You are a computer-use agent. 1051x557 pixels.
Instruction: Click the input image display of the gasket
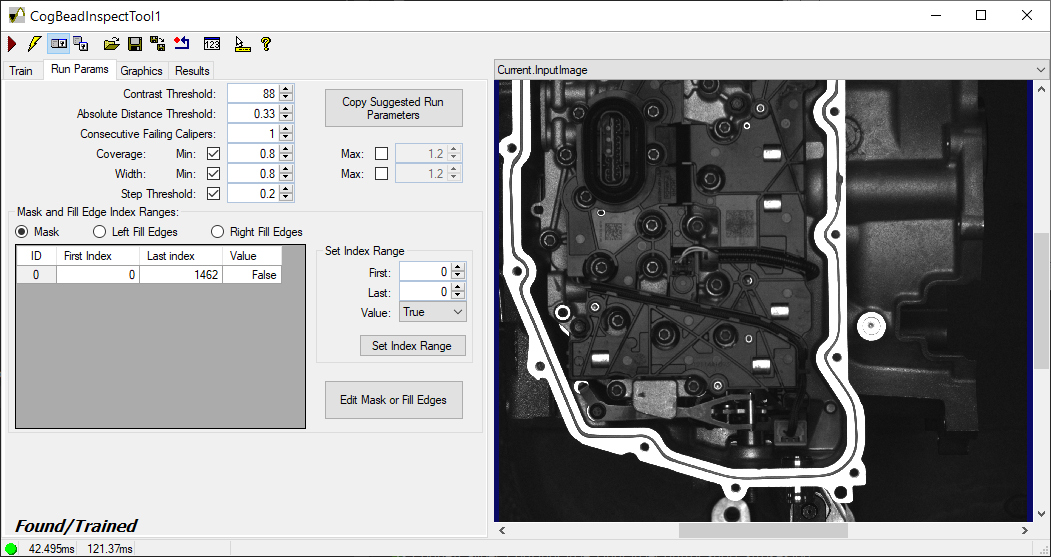[x=763, y=300]
